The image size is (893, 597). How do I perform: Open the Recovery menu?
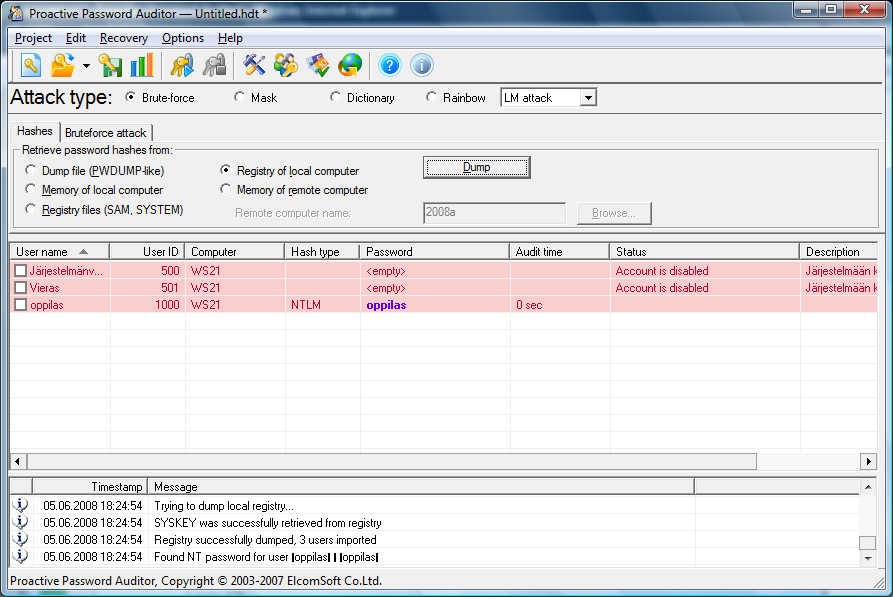click(x=124, y=38)
